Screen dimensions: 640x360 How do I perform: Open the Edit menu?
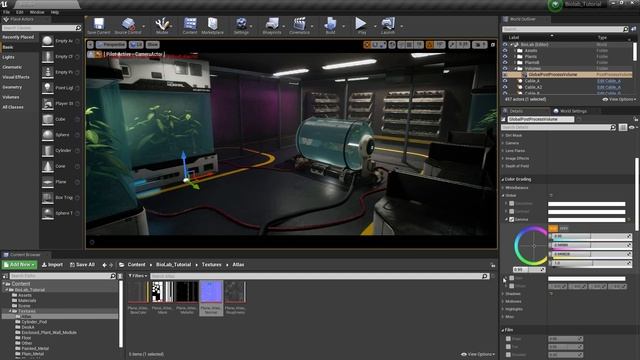click(20, 12)
